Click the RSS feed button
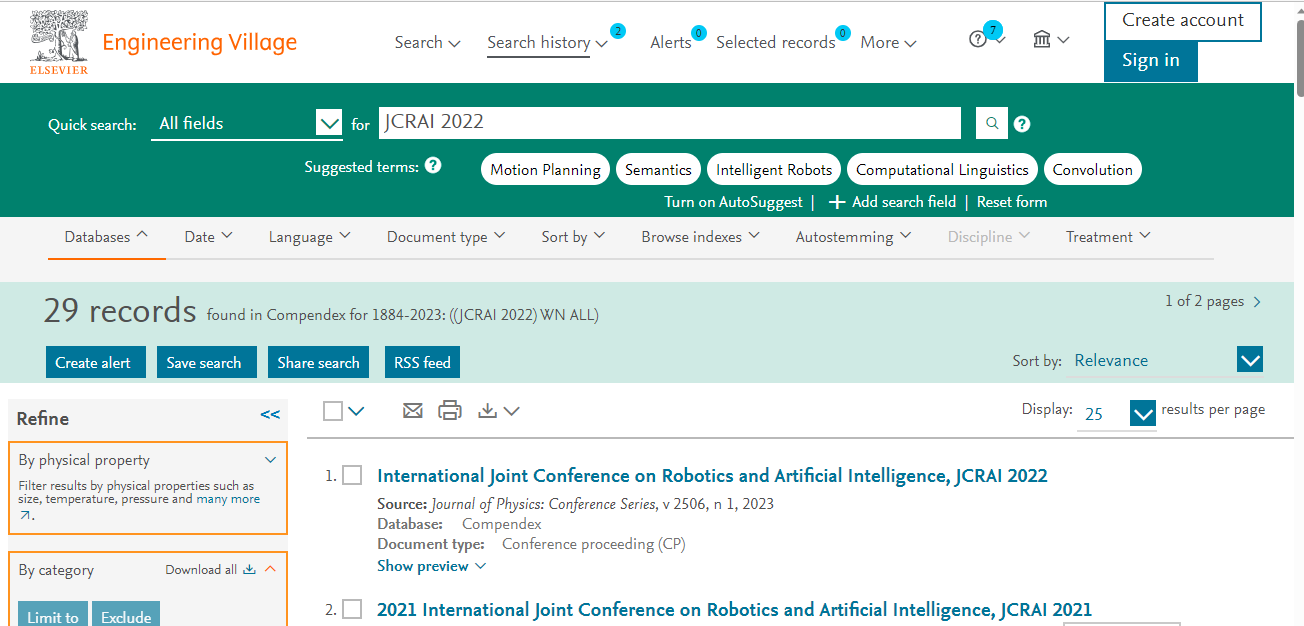This screenshot has width=1304, height=626. tap(422, 362)
